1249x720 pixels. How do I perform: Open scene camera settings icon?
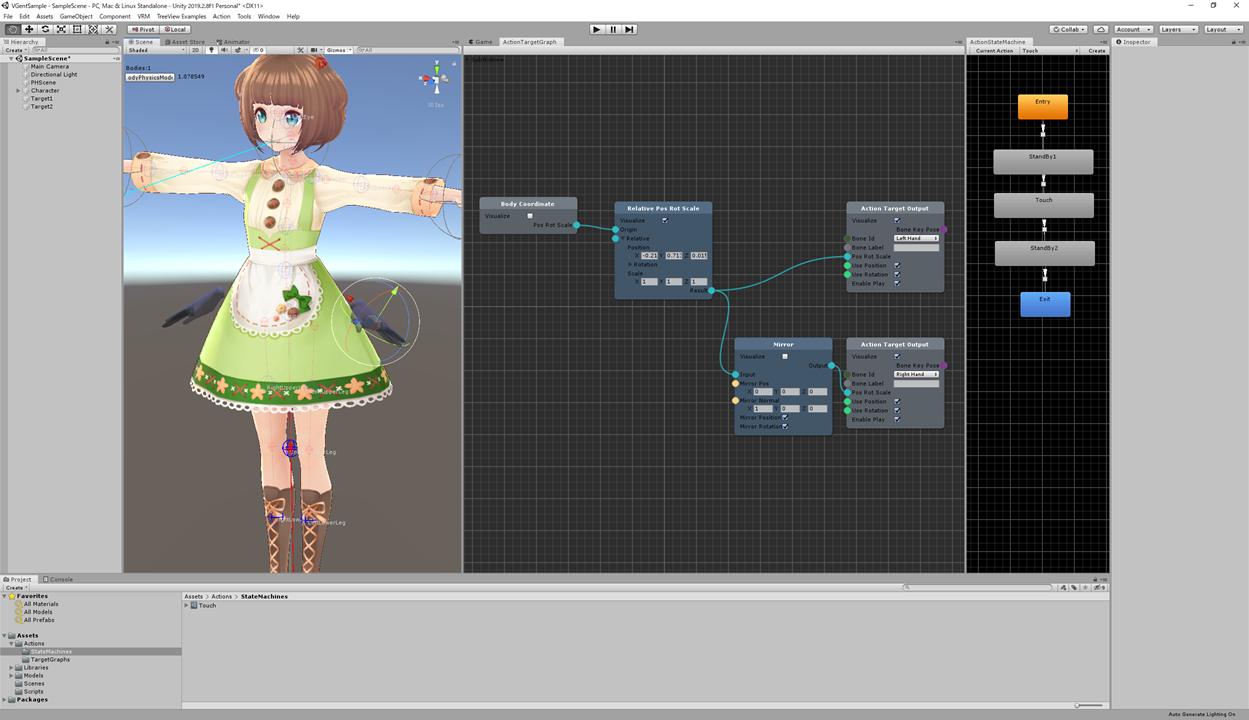pyautogui.click(x=315, y=50)
